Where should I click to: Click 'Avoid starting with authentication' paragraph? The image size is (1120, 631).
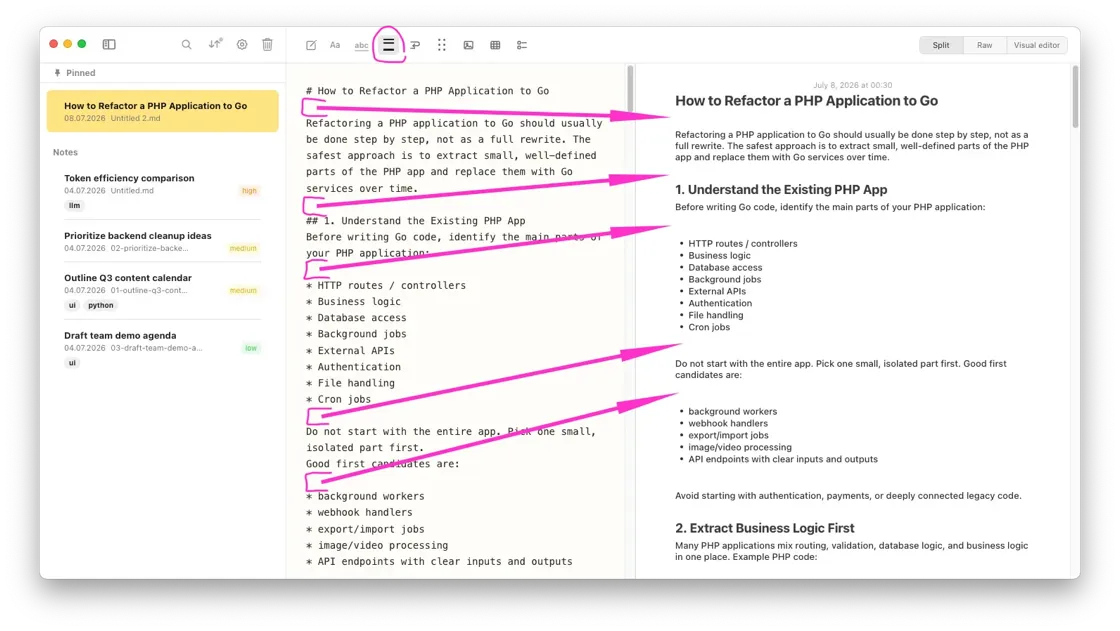point(848,496)
